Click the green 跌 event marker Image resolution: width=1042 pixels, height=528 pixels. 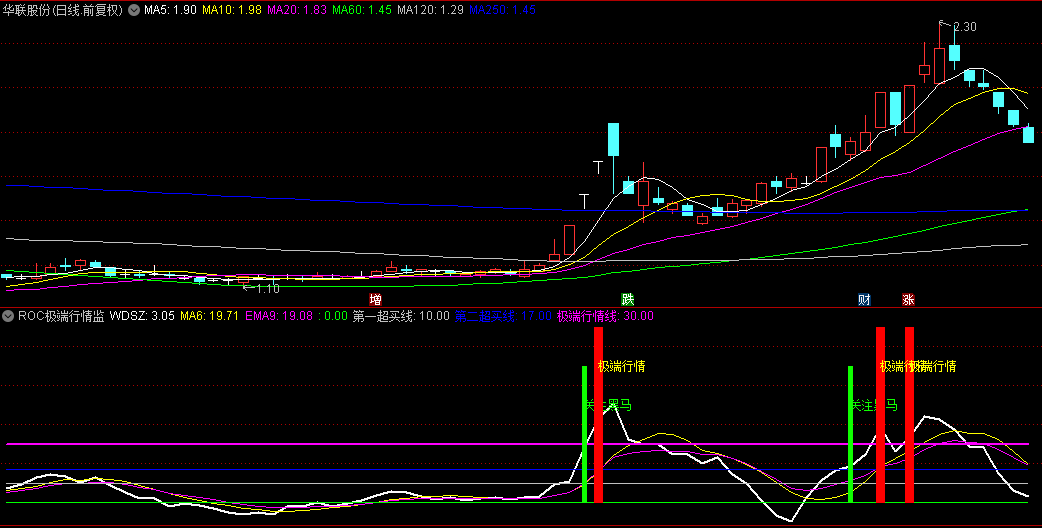(627, 300)
